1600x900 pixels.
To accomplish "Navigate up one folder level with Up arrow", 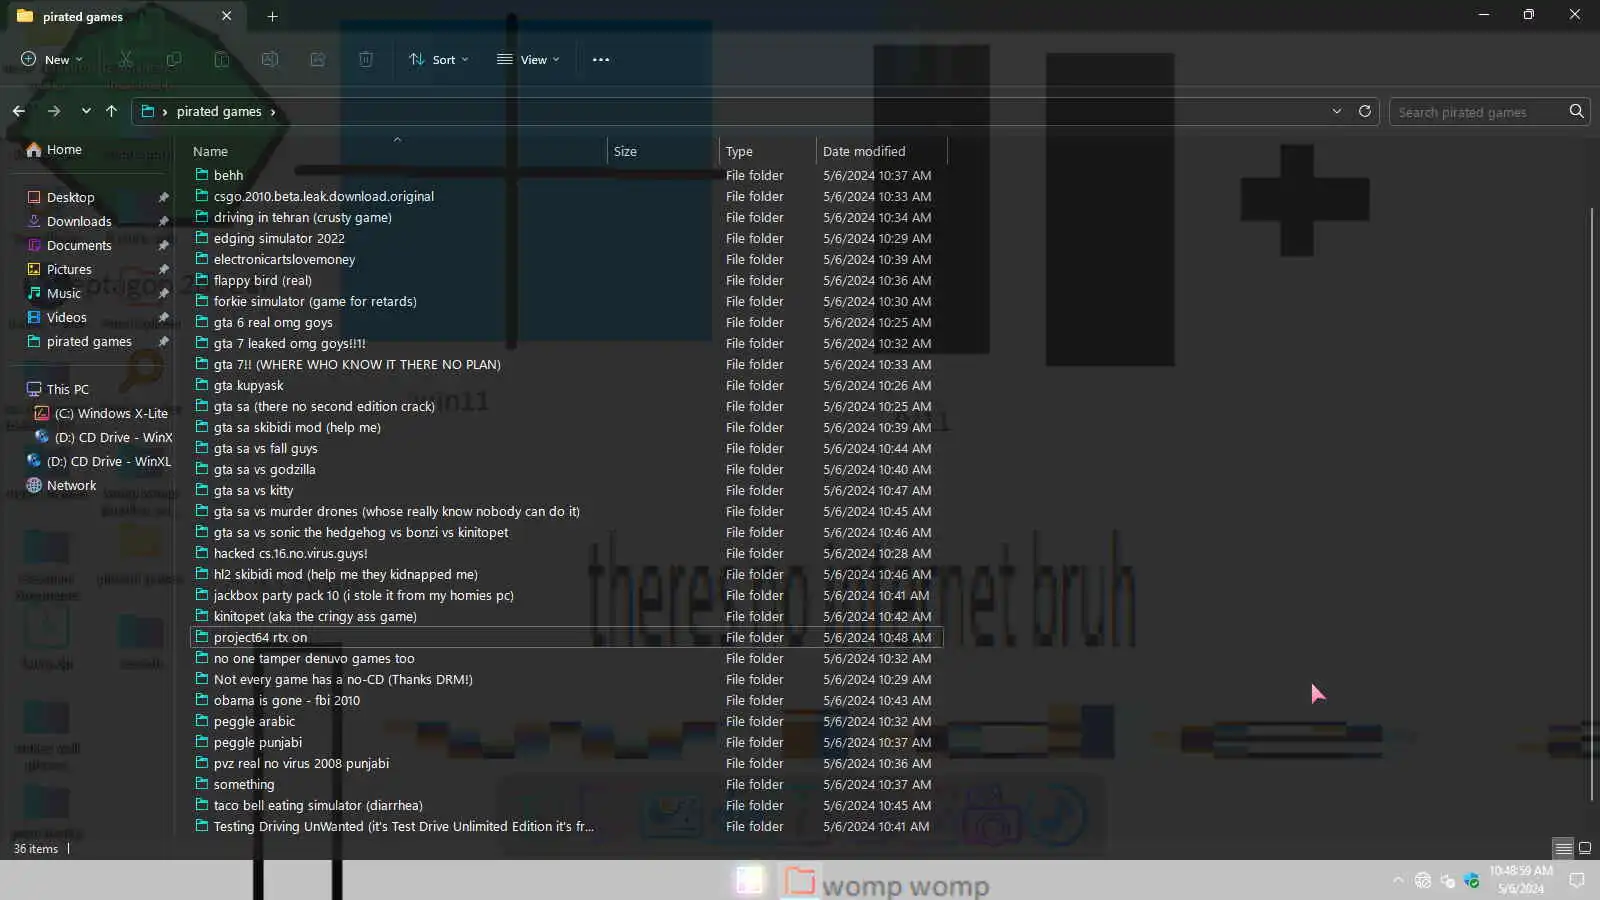I will [111, 111].
